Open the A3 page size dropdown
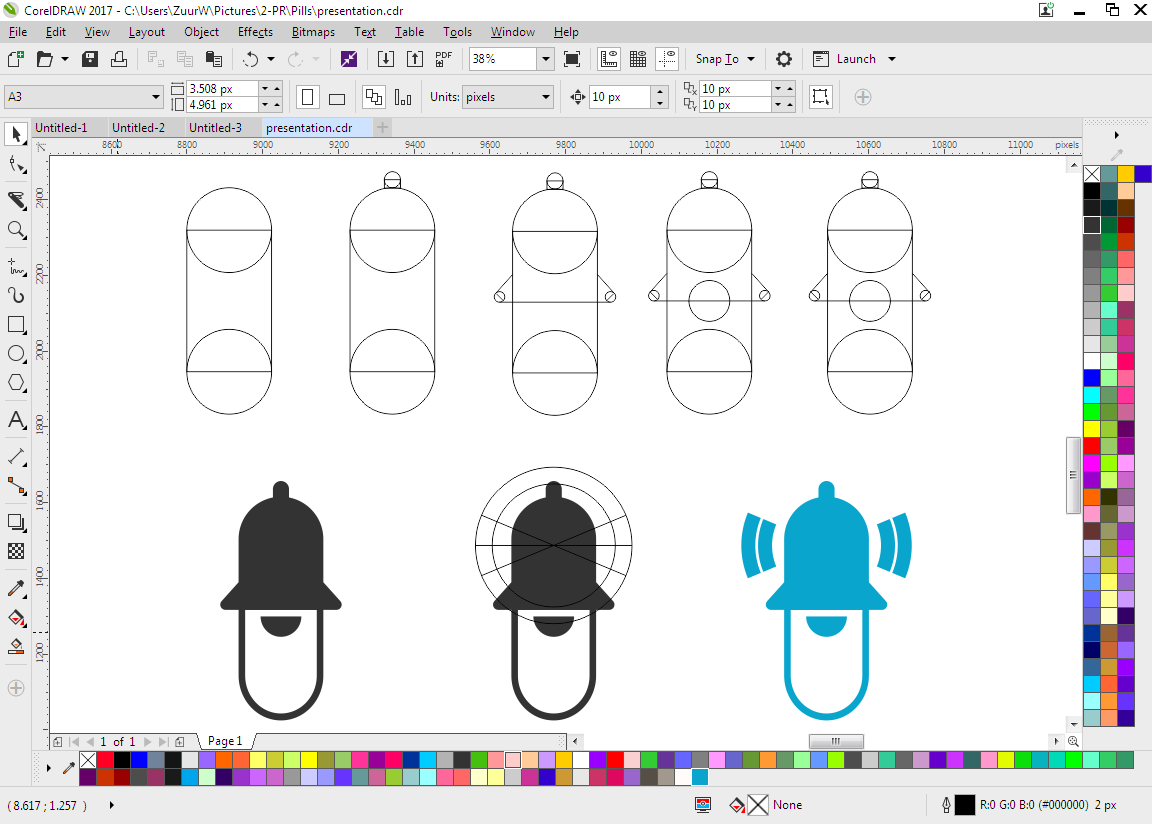This screenshot has height=824, width=1152. [156, 97]
